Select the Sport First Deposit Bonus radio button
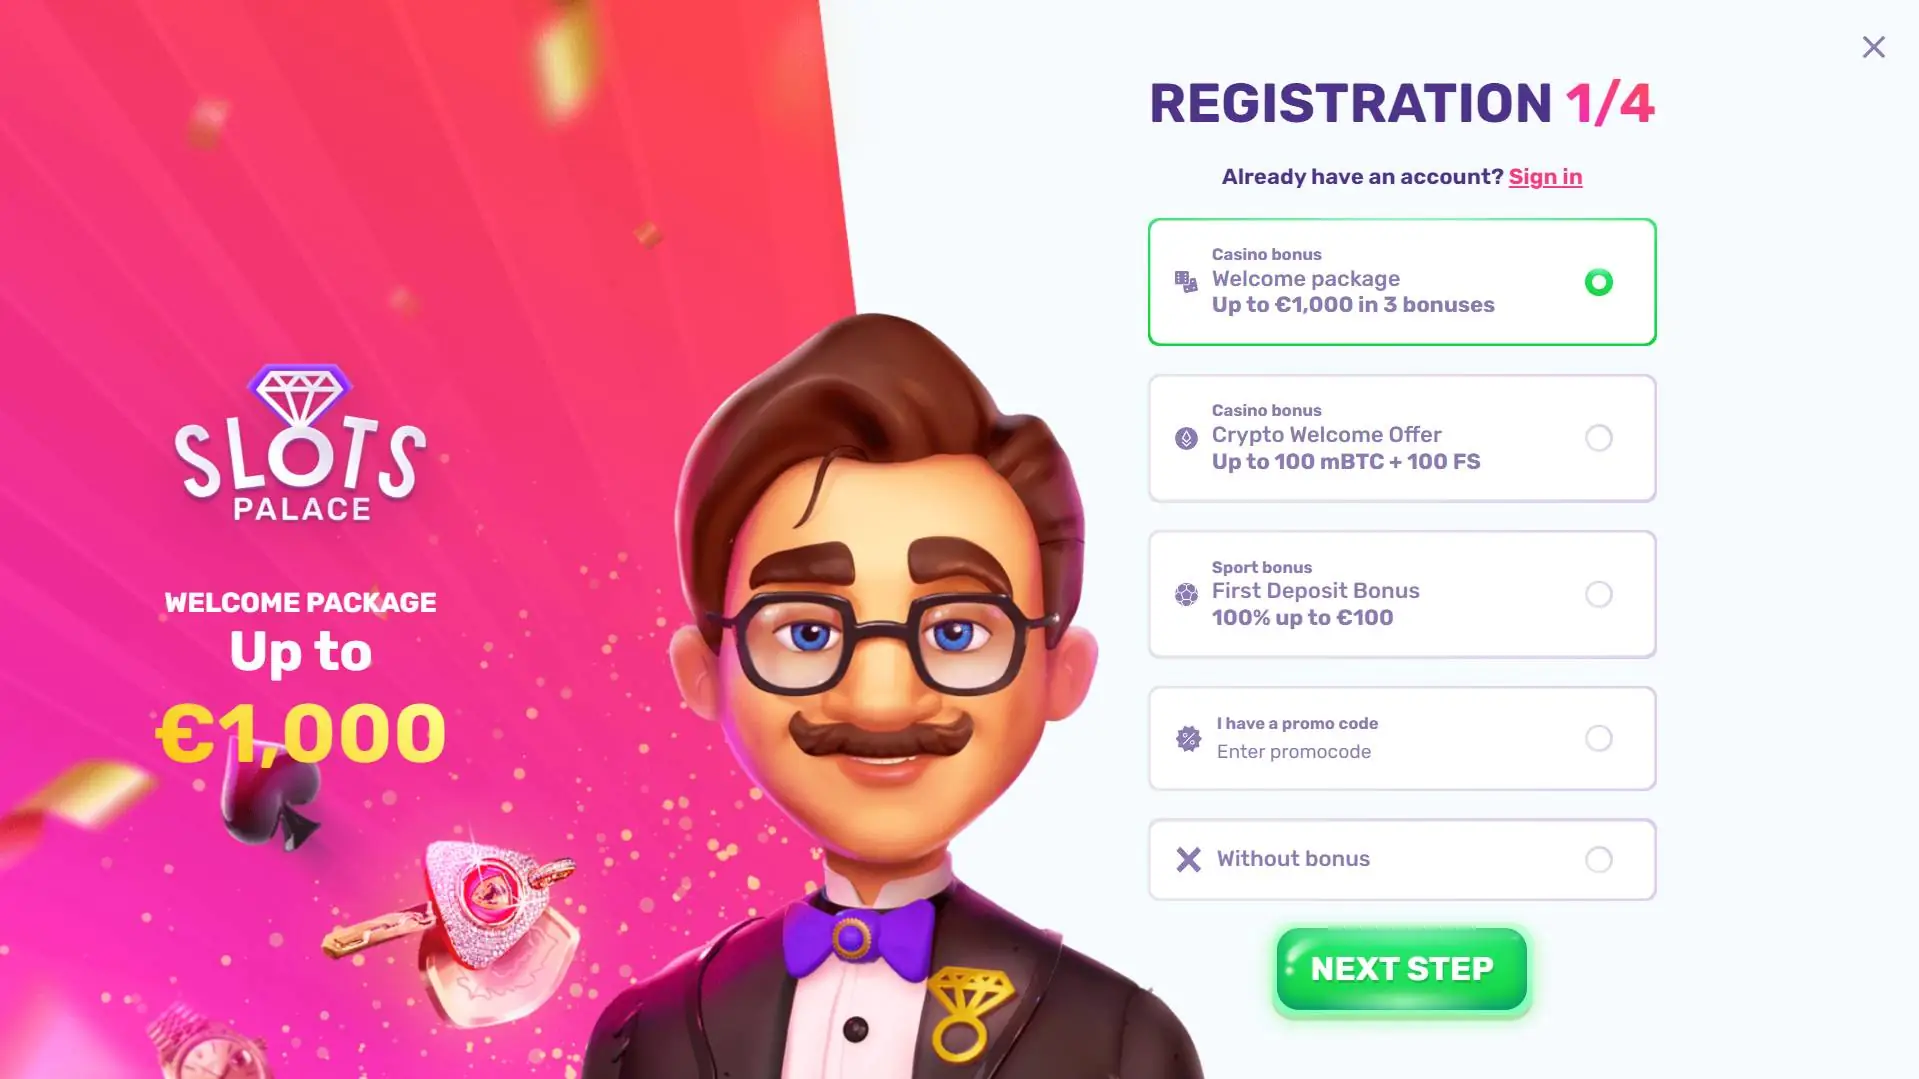 click(x=1598, y=594)
